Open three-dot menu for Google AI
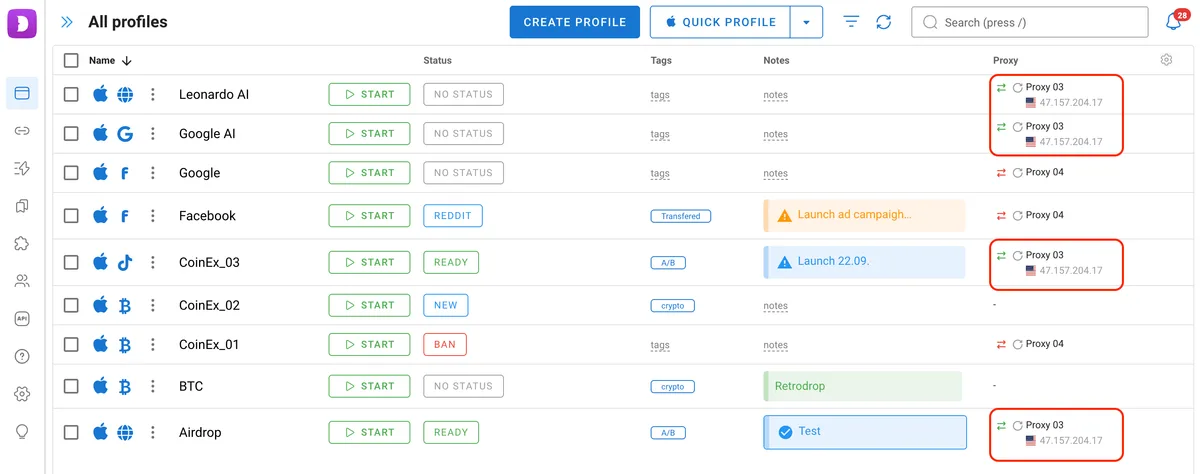 (x=153, y=134)
